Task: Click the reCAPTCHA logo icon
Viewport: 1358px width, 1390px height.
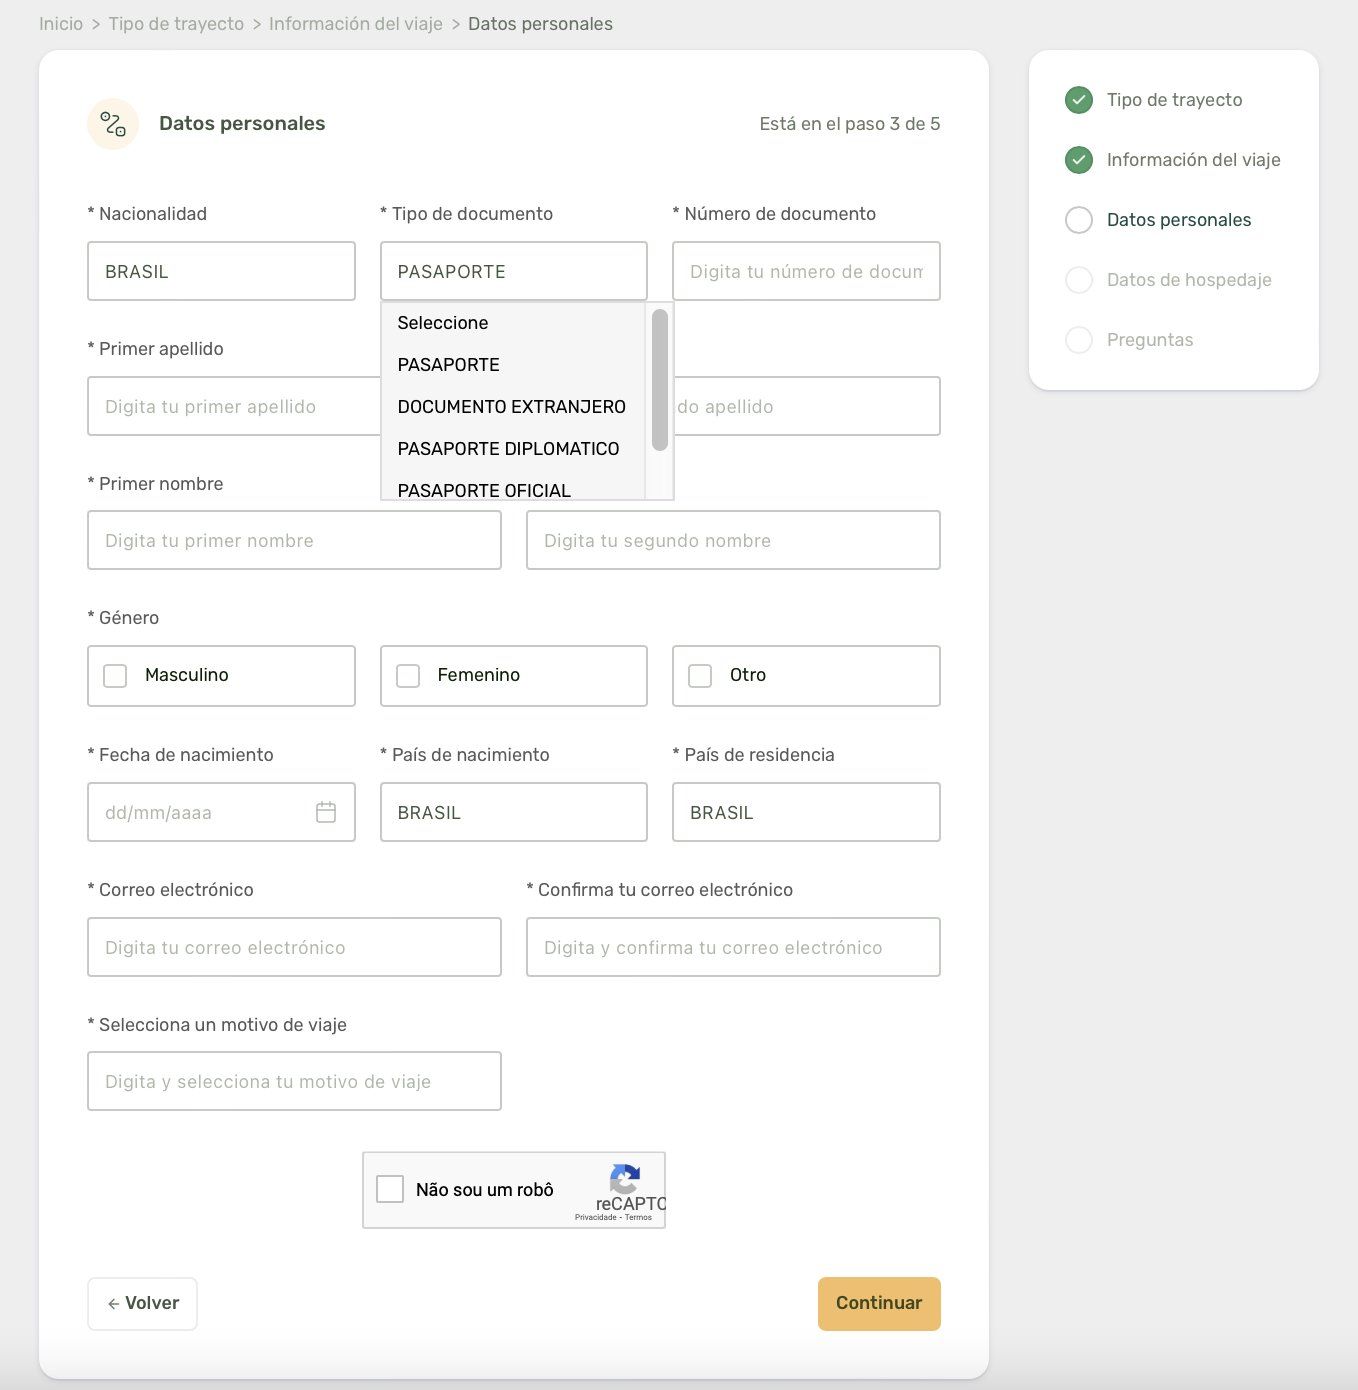Action: (625, 1179)
